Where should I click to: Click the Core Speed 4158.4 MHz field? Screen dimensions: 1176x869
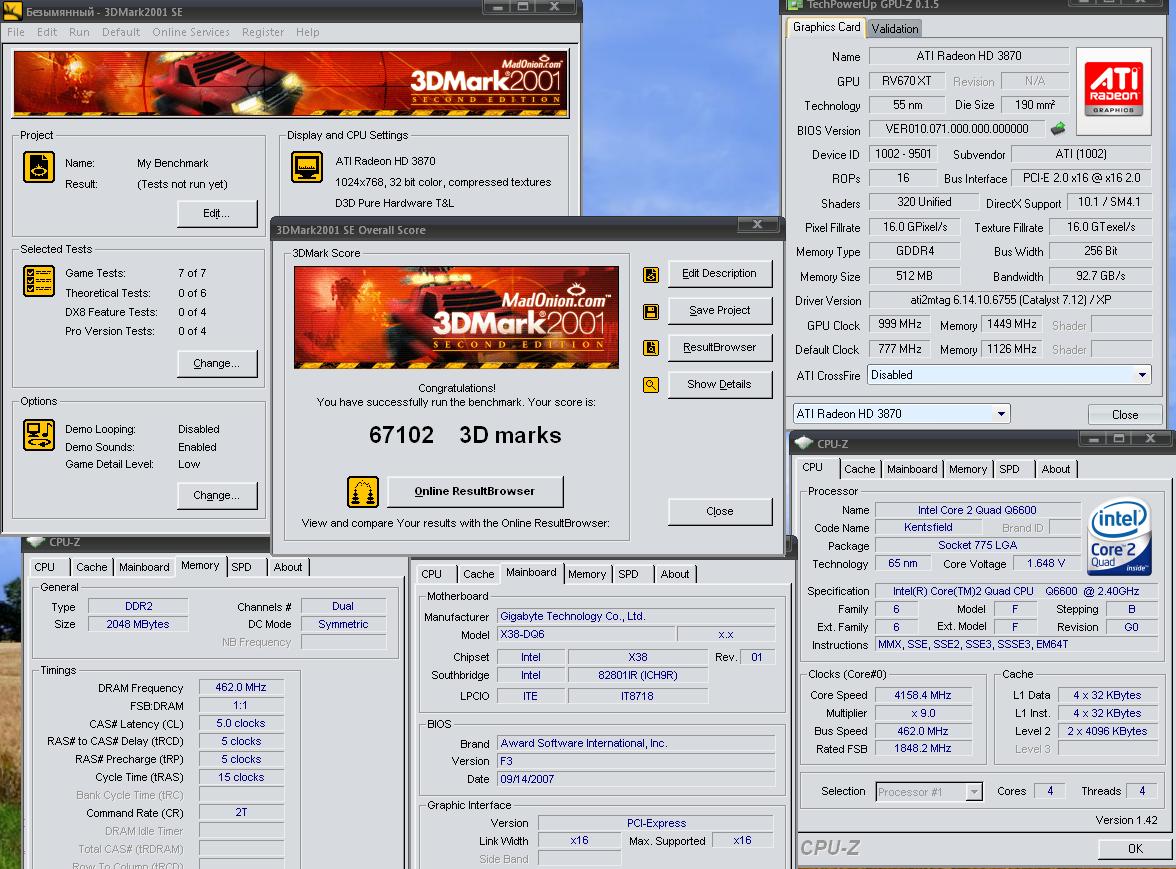(x=922, y=695)
